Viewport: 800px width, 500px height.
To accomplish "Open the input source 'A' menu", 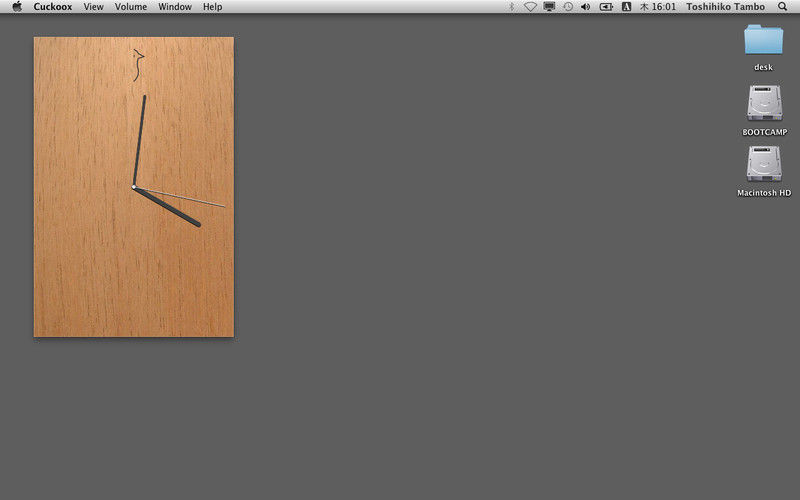I will coord(627,7).
